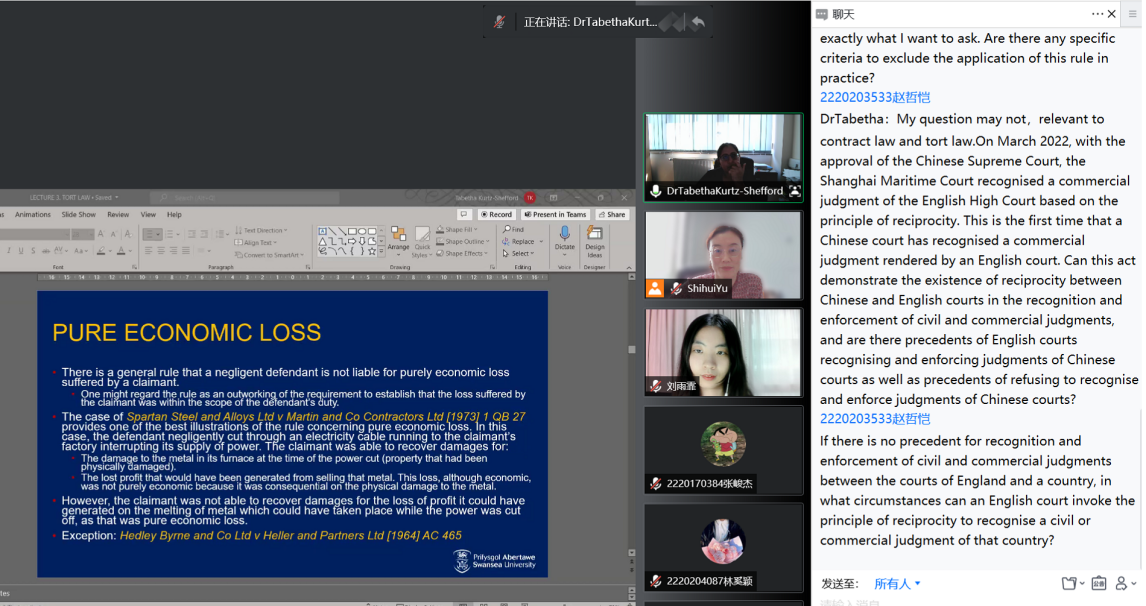Toggle underline formatting
The height and width of the screenshot is (606, 1146).
click(20, 251)
